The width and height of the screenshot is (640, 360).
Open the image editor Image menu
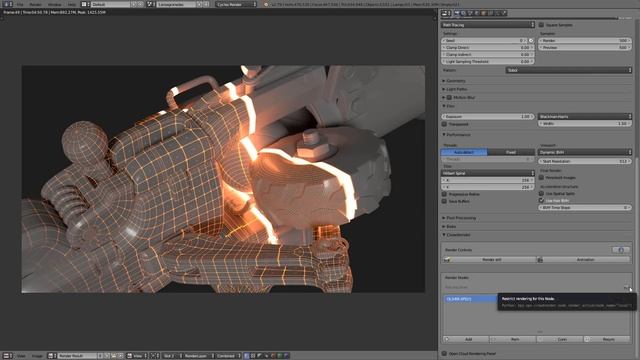pyautogui.click(x=37, y=356)
